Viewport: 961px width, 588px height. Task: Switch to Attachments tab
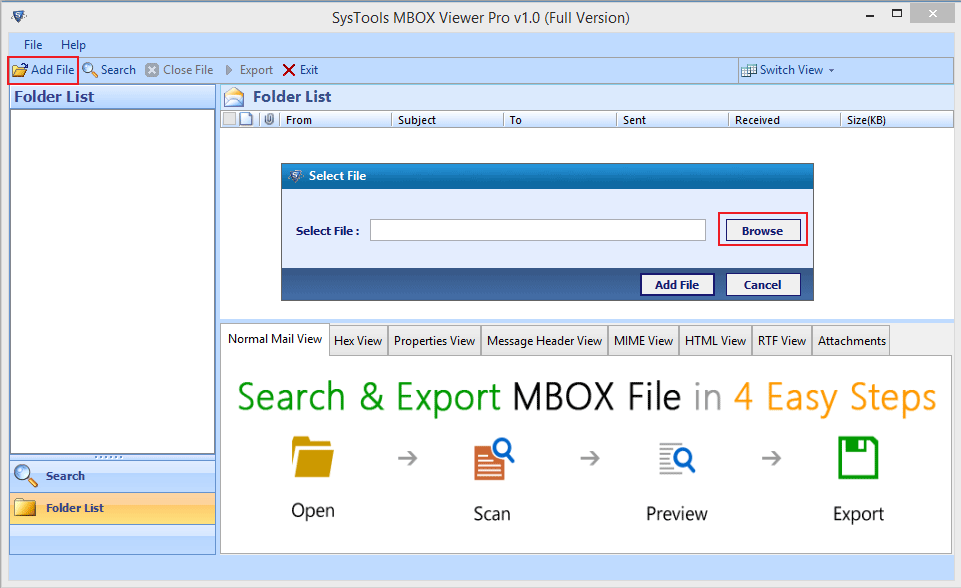point(852,341)
